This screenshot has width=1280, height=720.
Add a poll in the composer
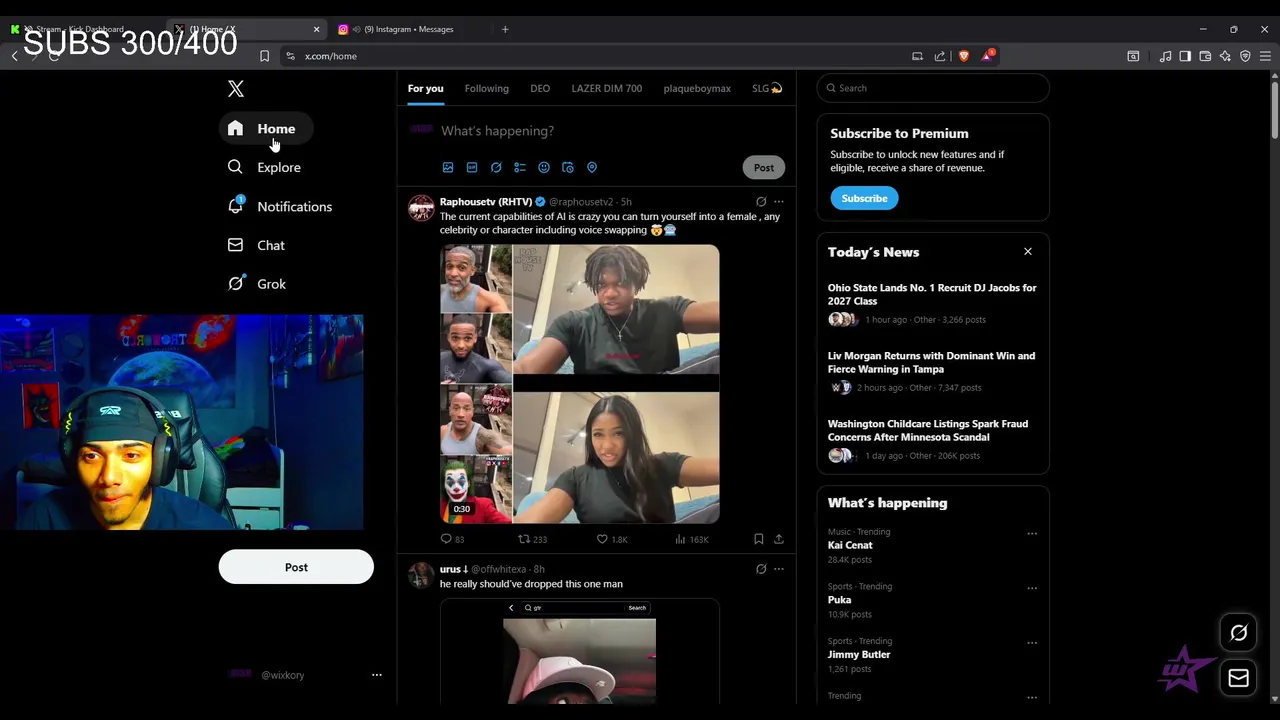520,167
